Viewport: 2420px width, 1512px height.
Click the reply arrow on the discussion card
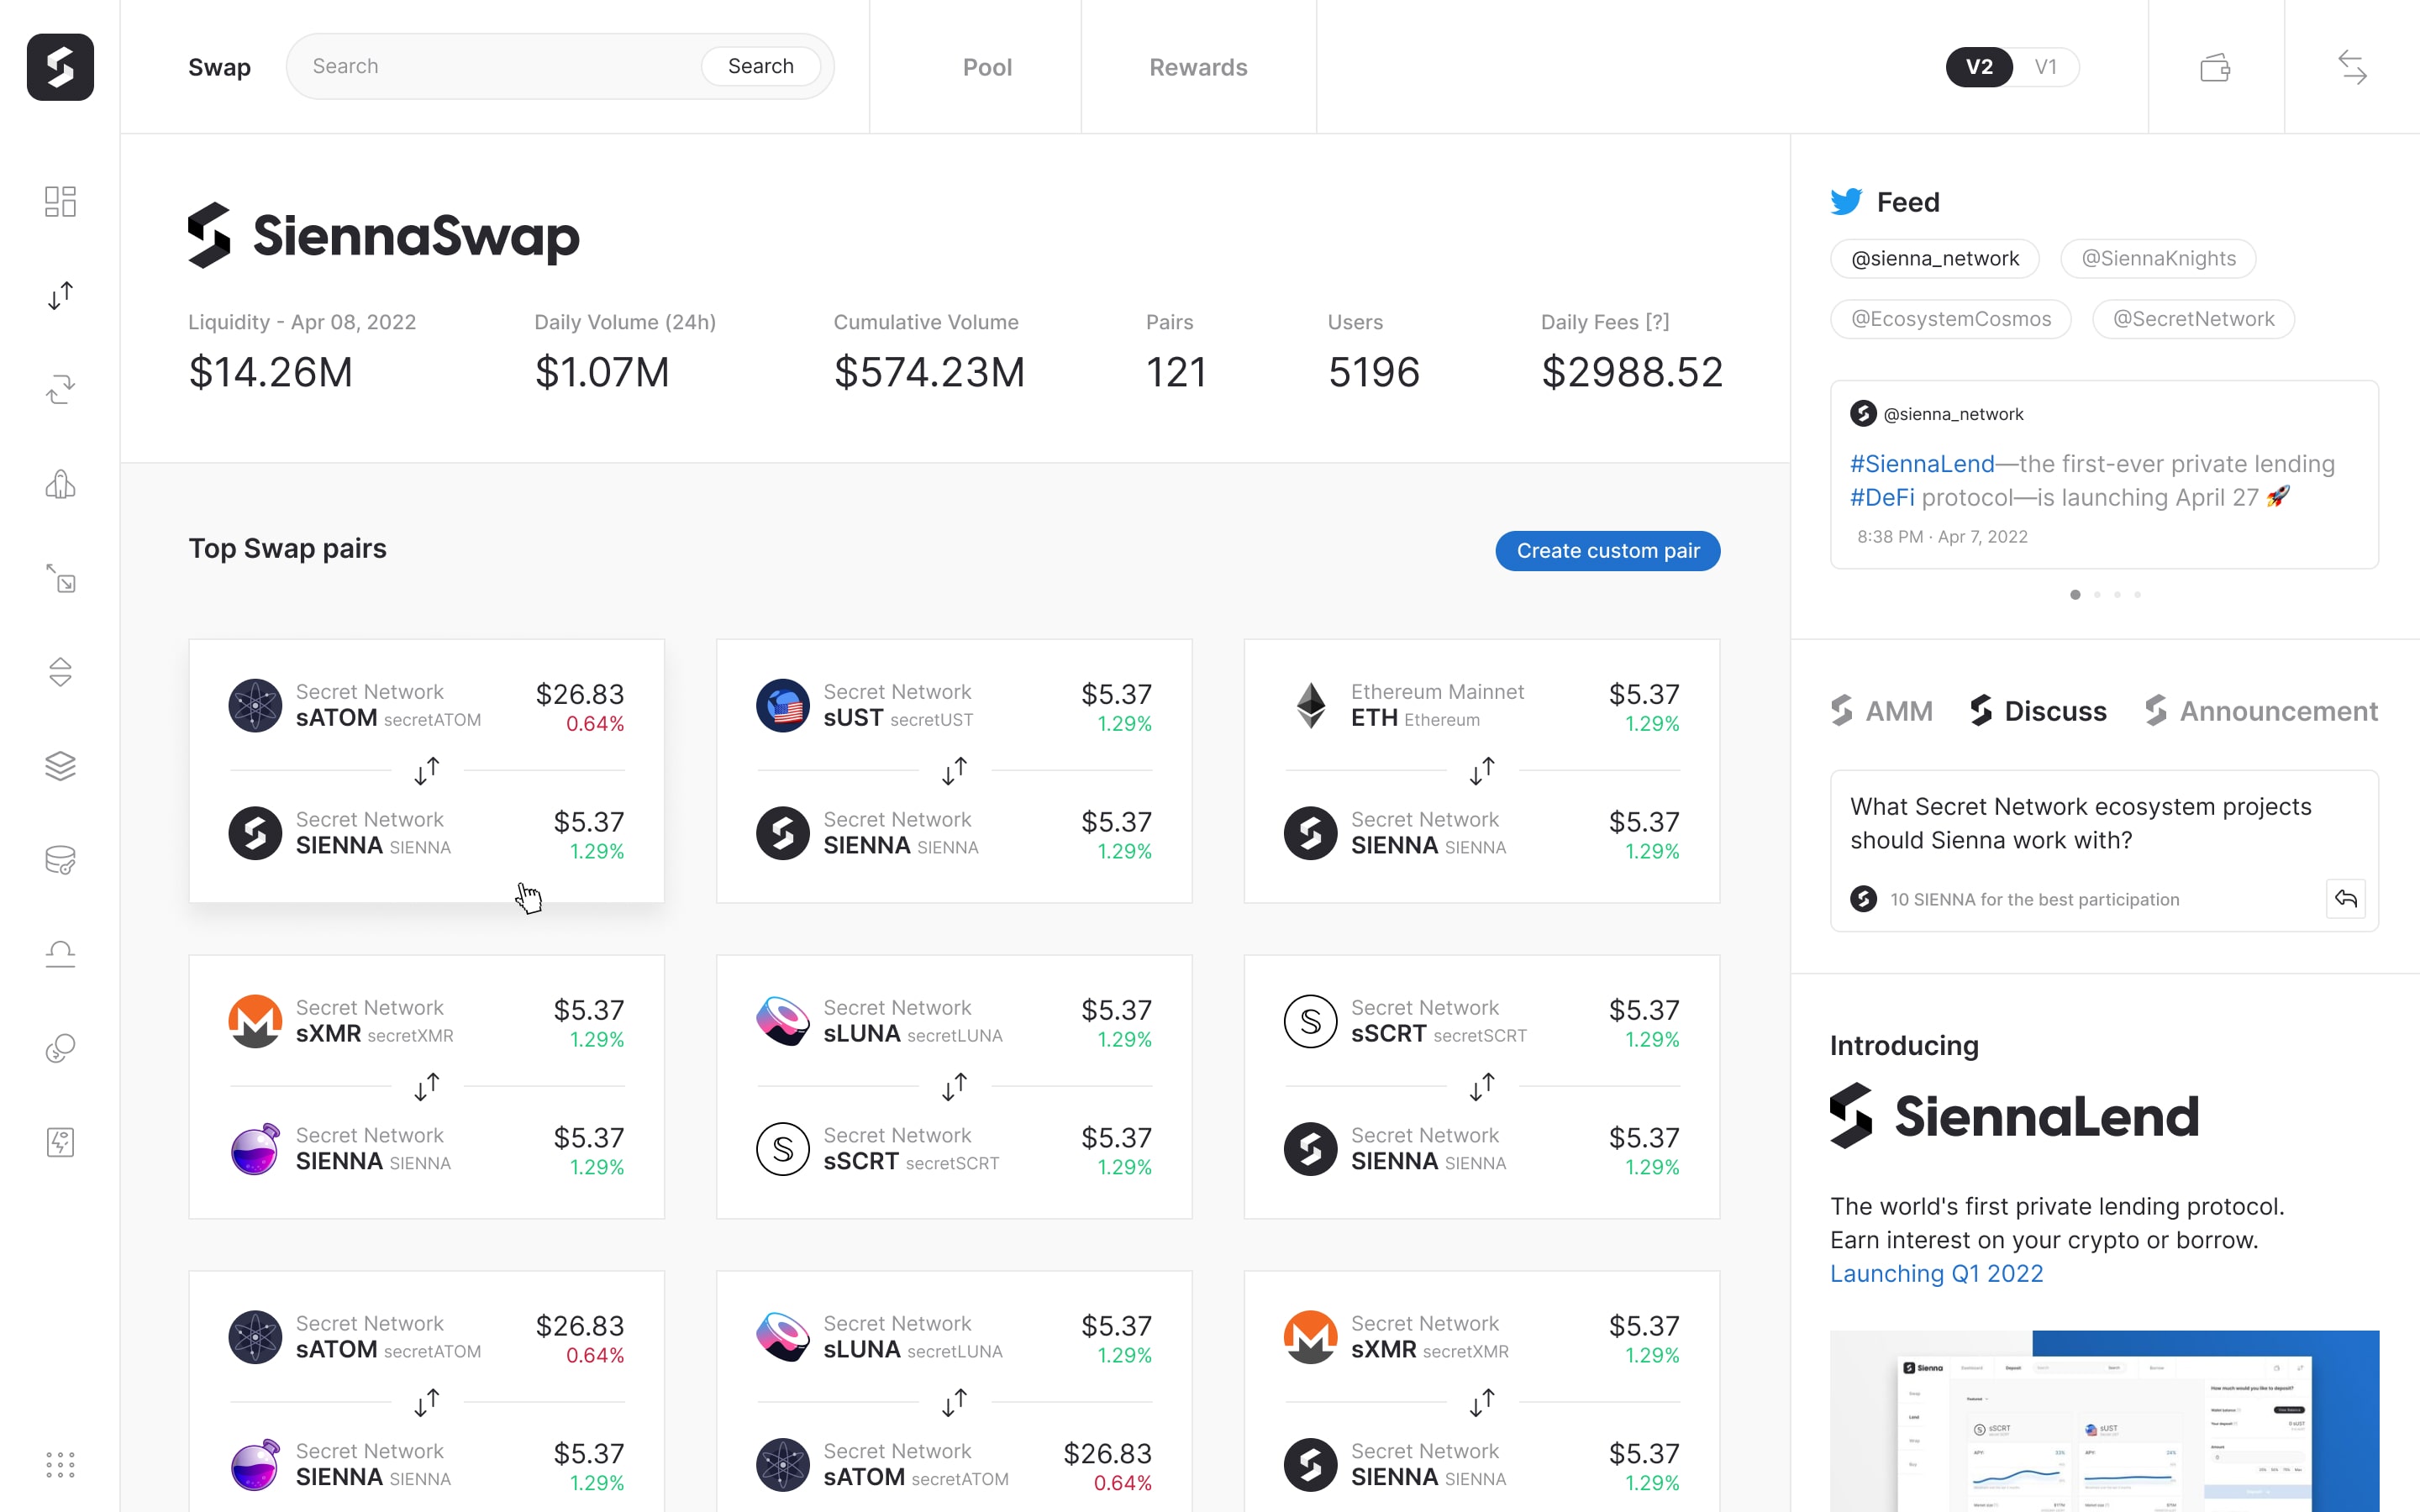click(x=2345, y=898)
